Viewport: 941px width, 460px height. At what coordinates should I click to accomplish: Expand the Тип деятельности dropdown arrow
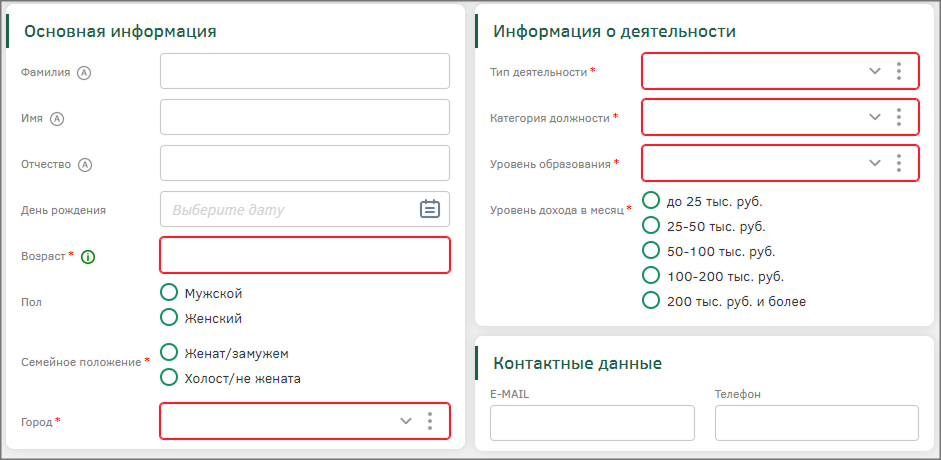[x=874, y=71]
